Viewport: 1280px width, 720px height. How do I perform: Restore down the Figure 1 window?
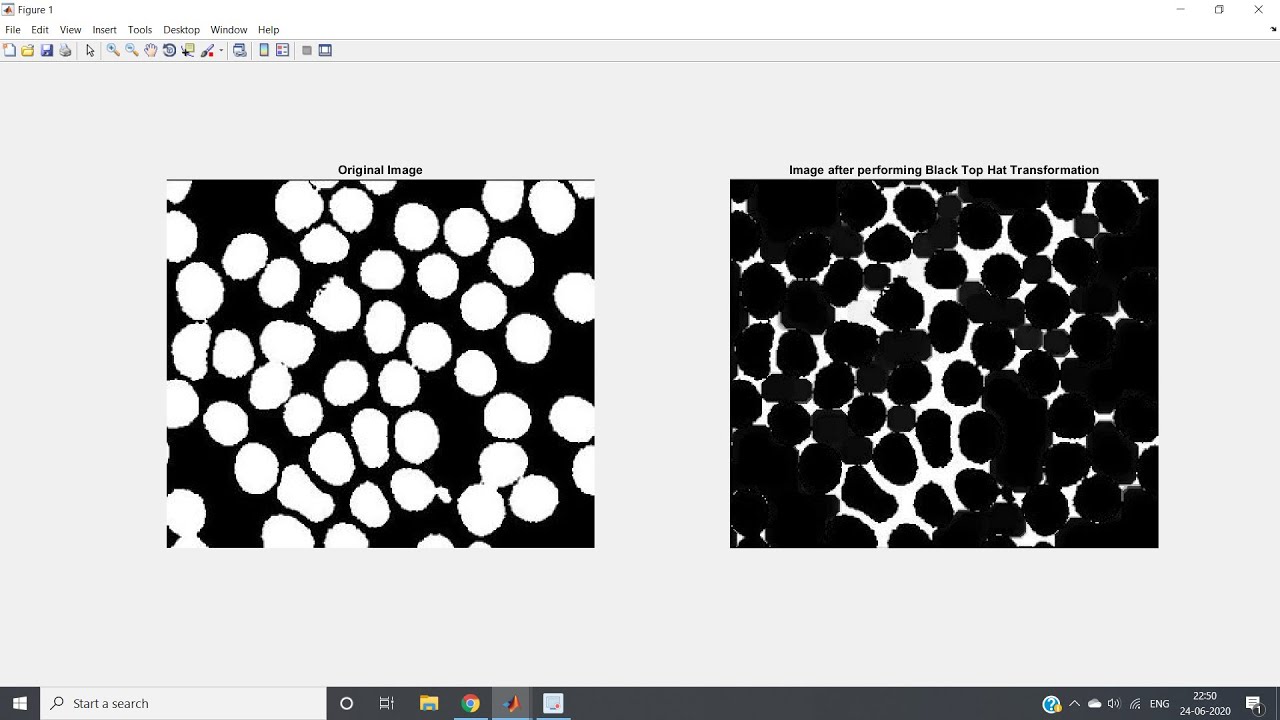(x=1219, y=9)
